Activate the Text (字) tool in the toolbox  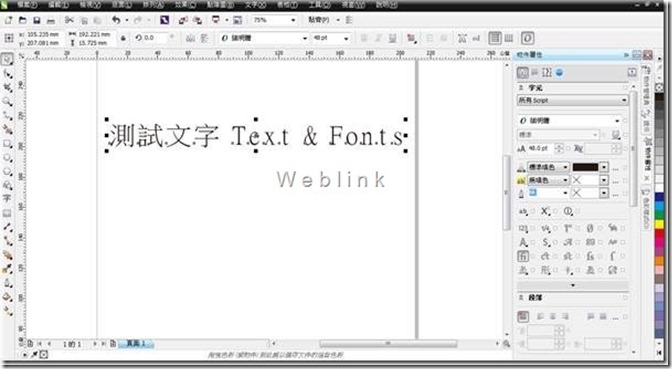click(x=7, y=198)
